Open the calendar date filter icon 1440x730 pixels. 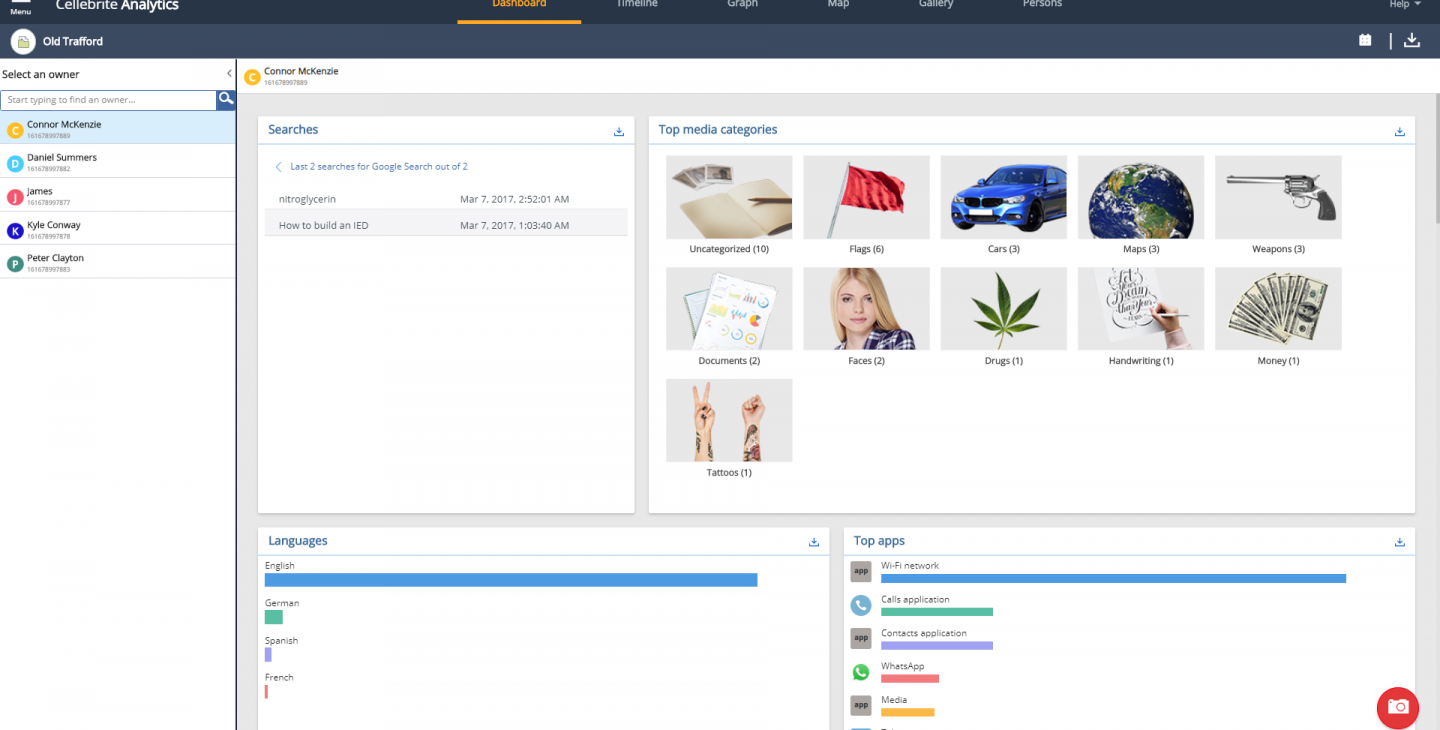[1365, 41]
